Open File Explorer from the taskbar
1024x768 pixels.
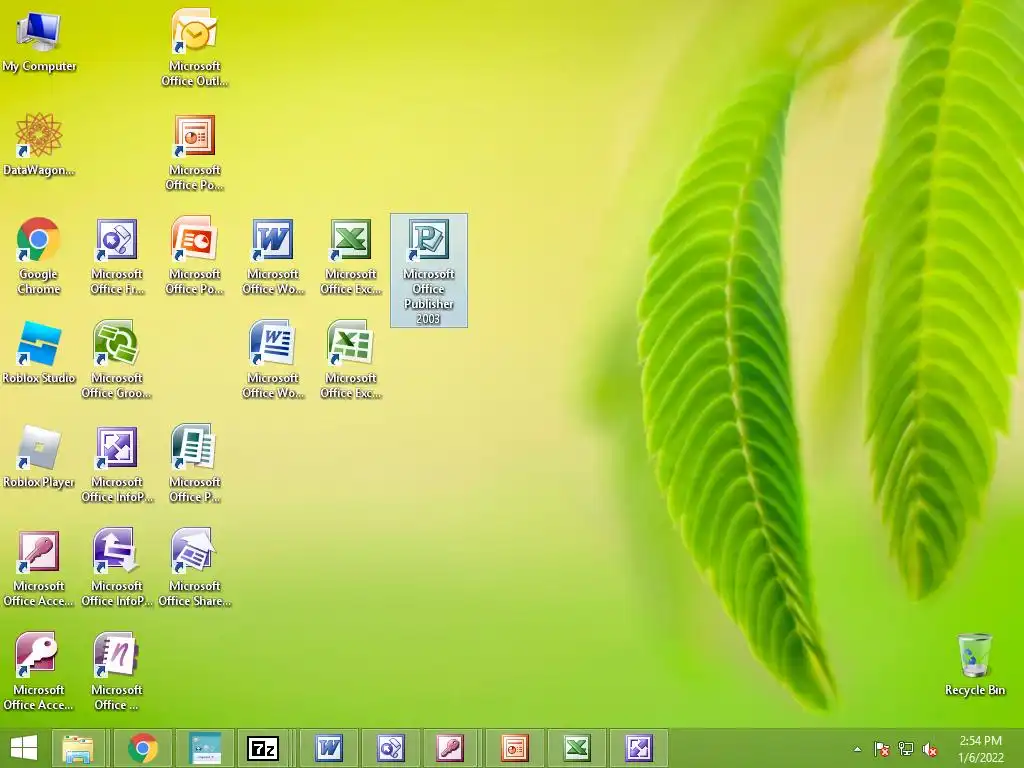click(78, 748)
